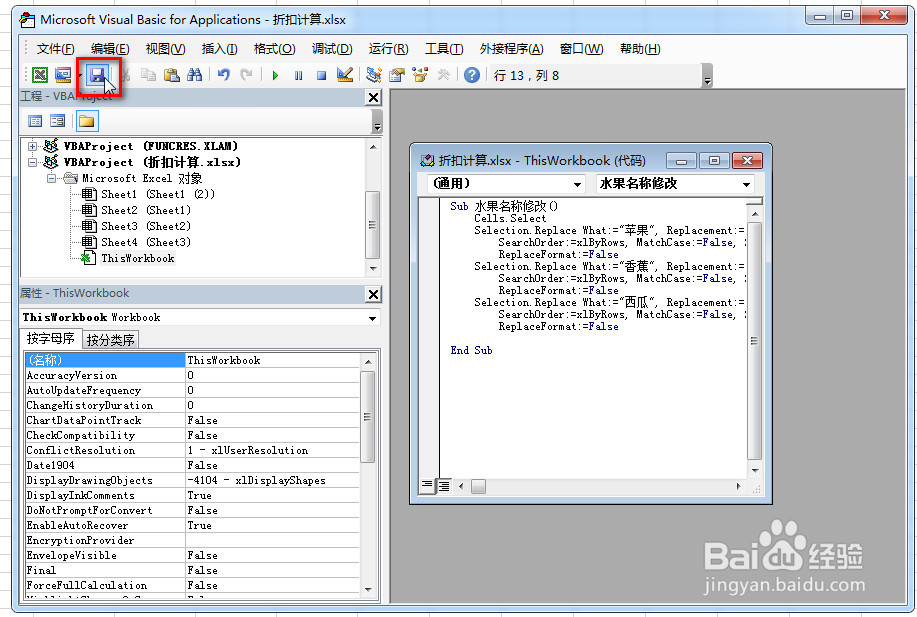This screenshot has height=617, width=917.
Task: Stop execution with the Reset square icon
Action: click(x=321, y=75)
